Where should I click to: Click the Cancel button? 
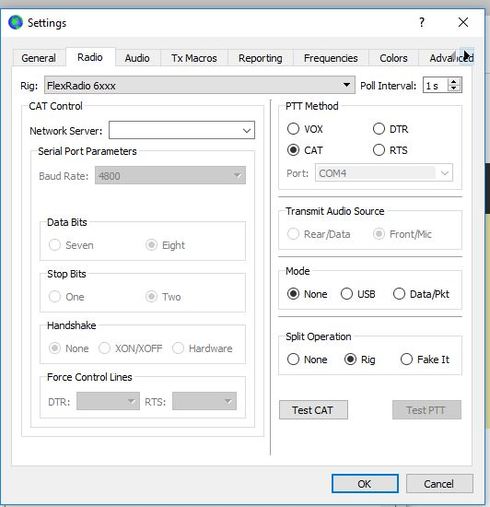click(x=439, y=484)
